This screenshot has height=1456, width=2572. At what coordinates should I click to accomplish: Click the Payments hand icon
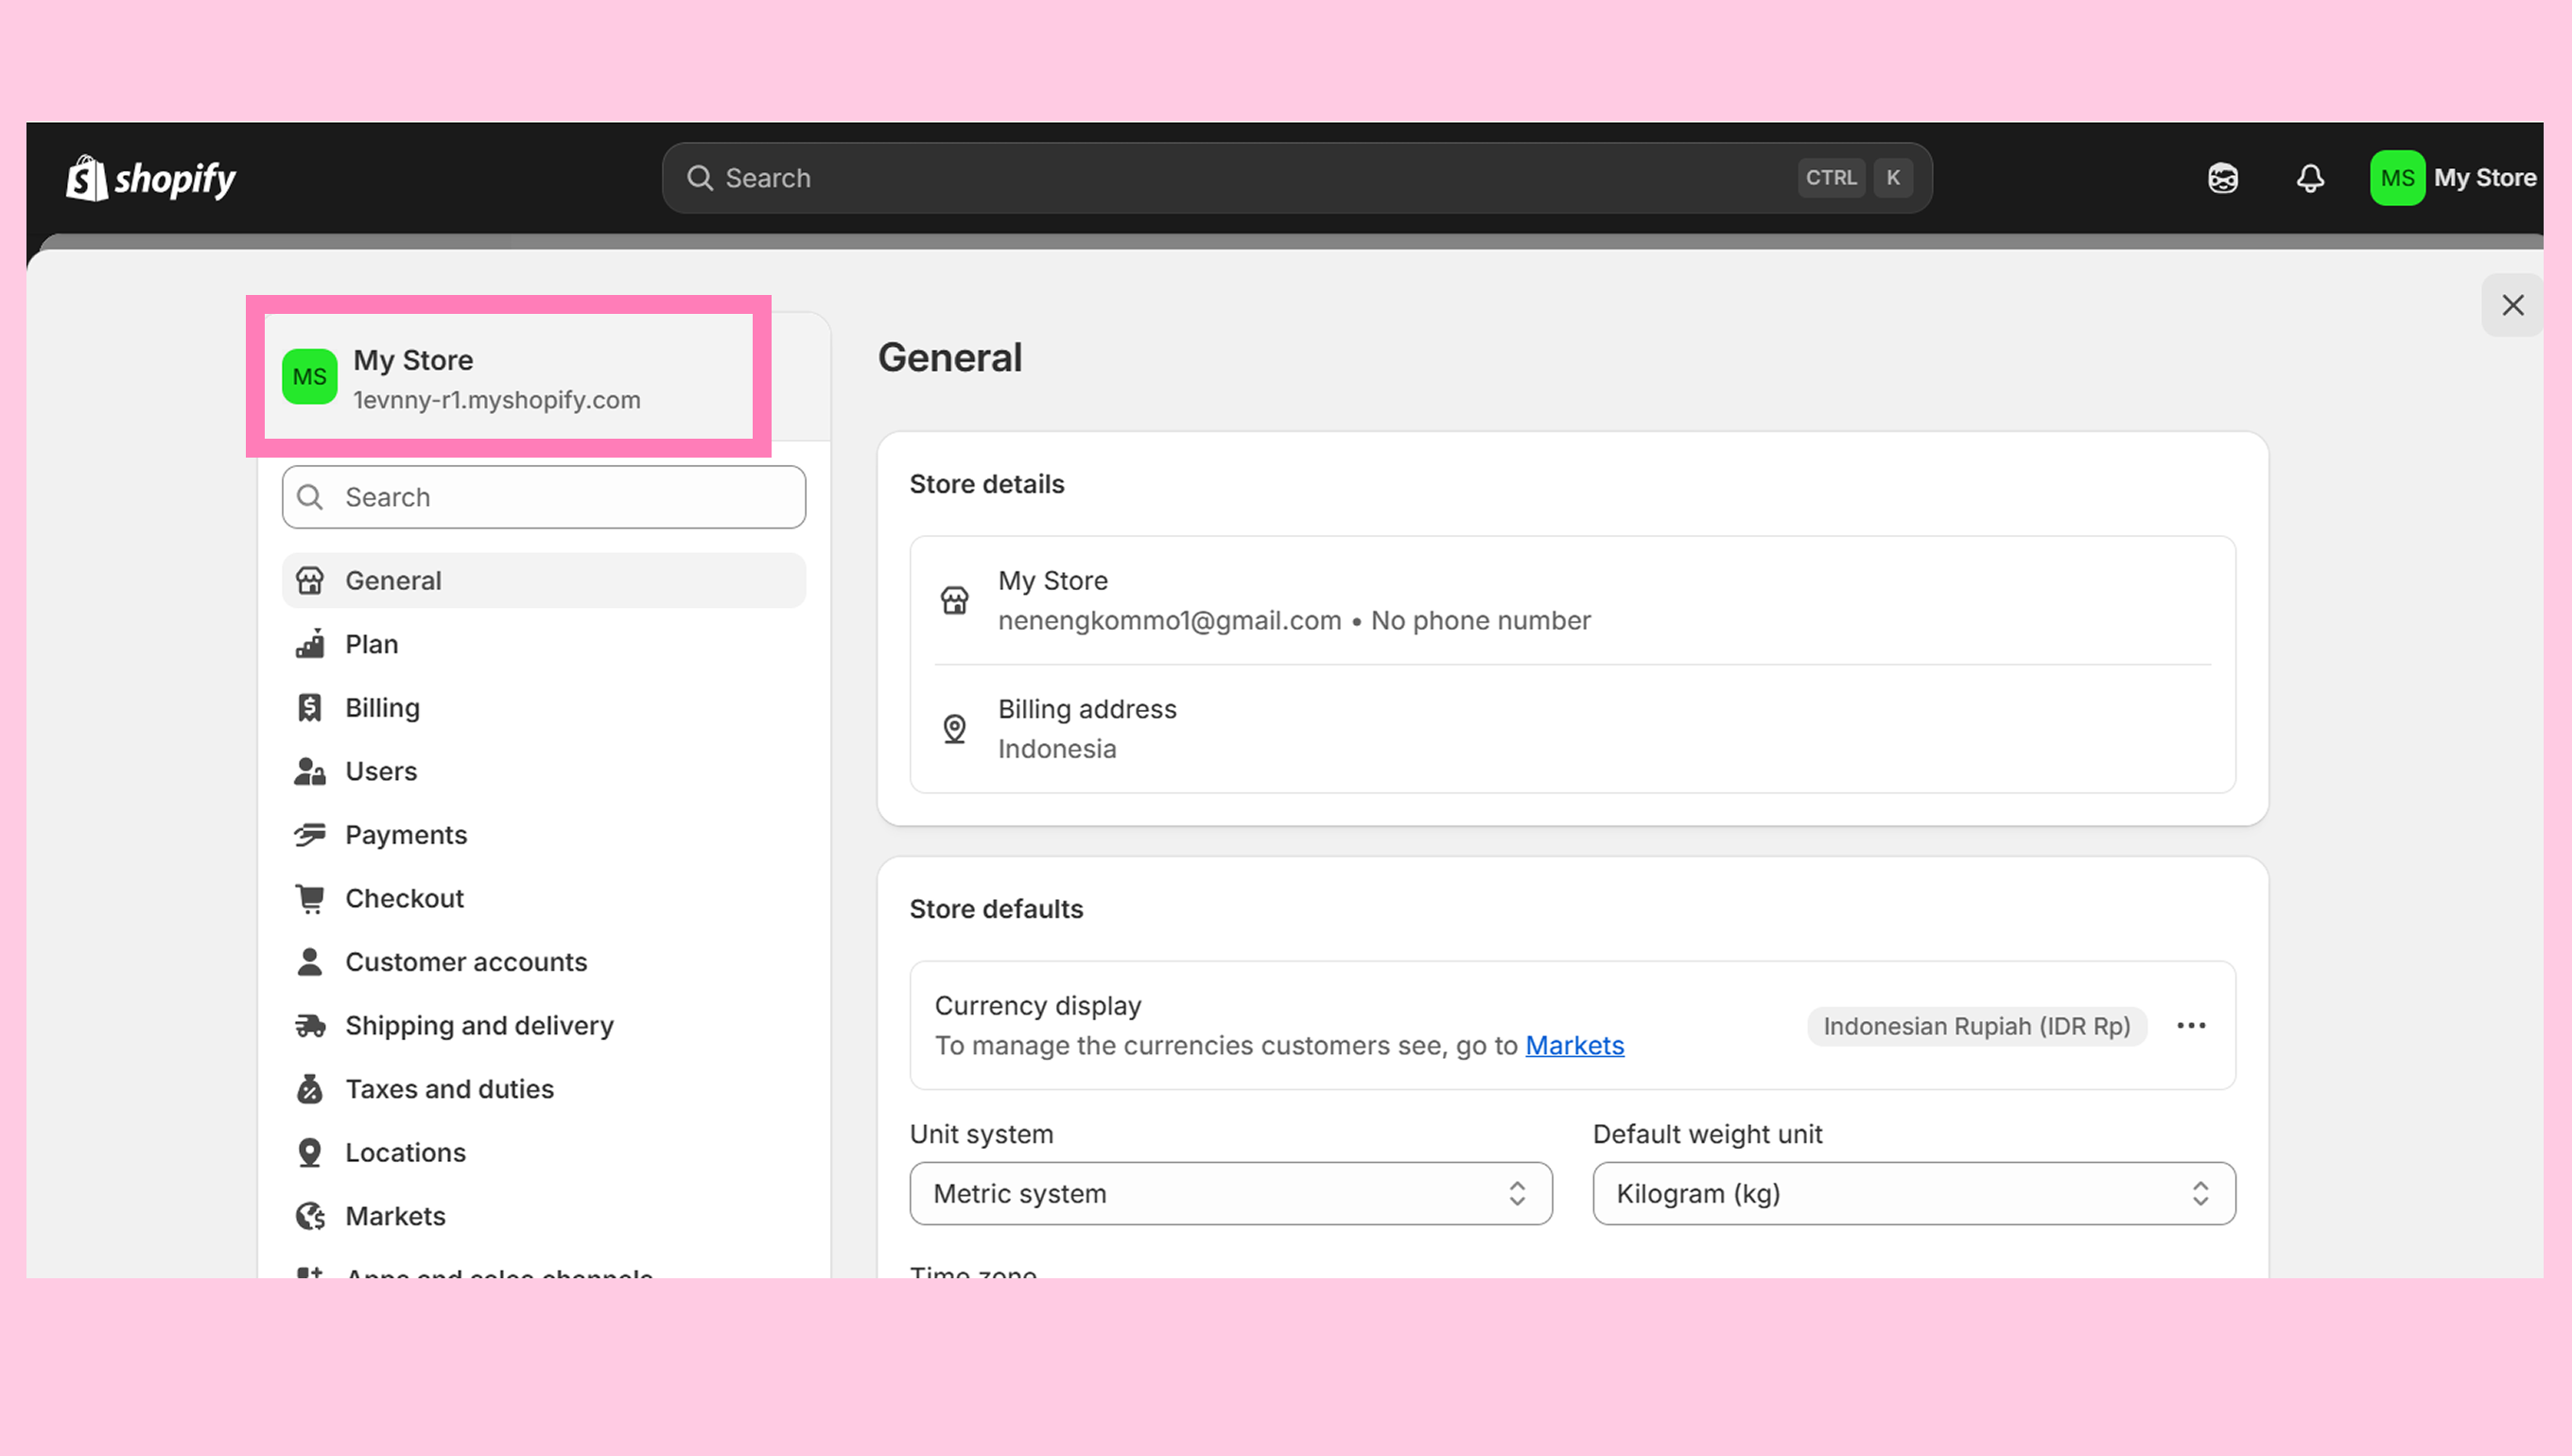click(x=310, y=835)
